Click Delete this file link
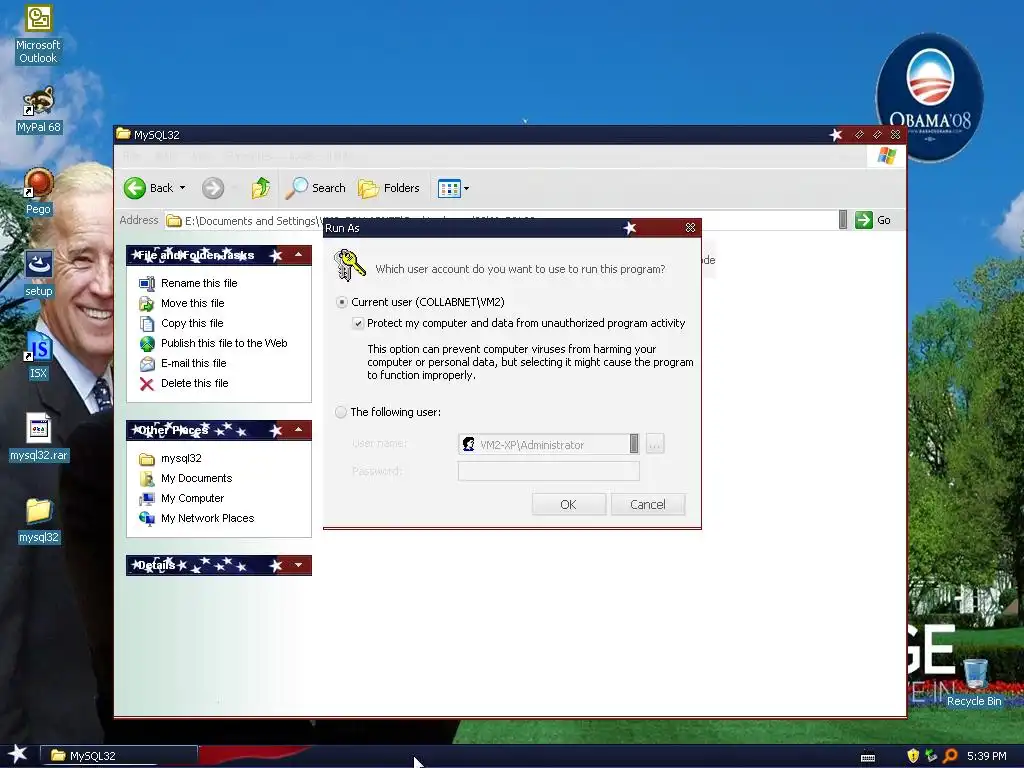Image resolution: width=1024 pixels, height=768 pixels. click(195, 383)
